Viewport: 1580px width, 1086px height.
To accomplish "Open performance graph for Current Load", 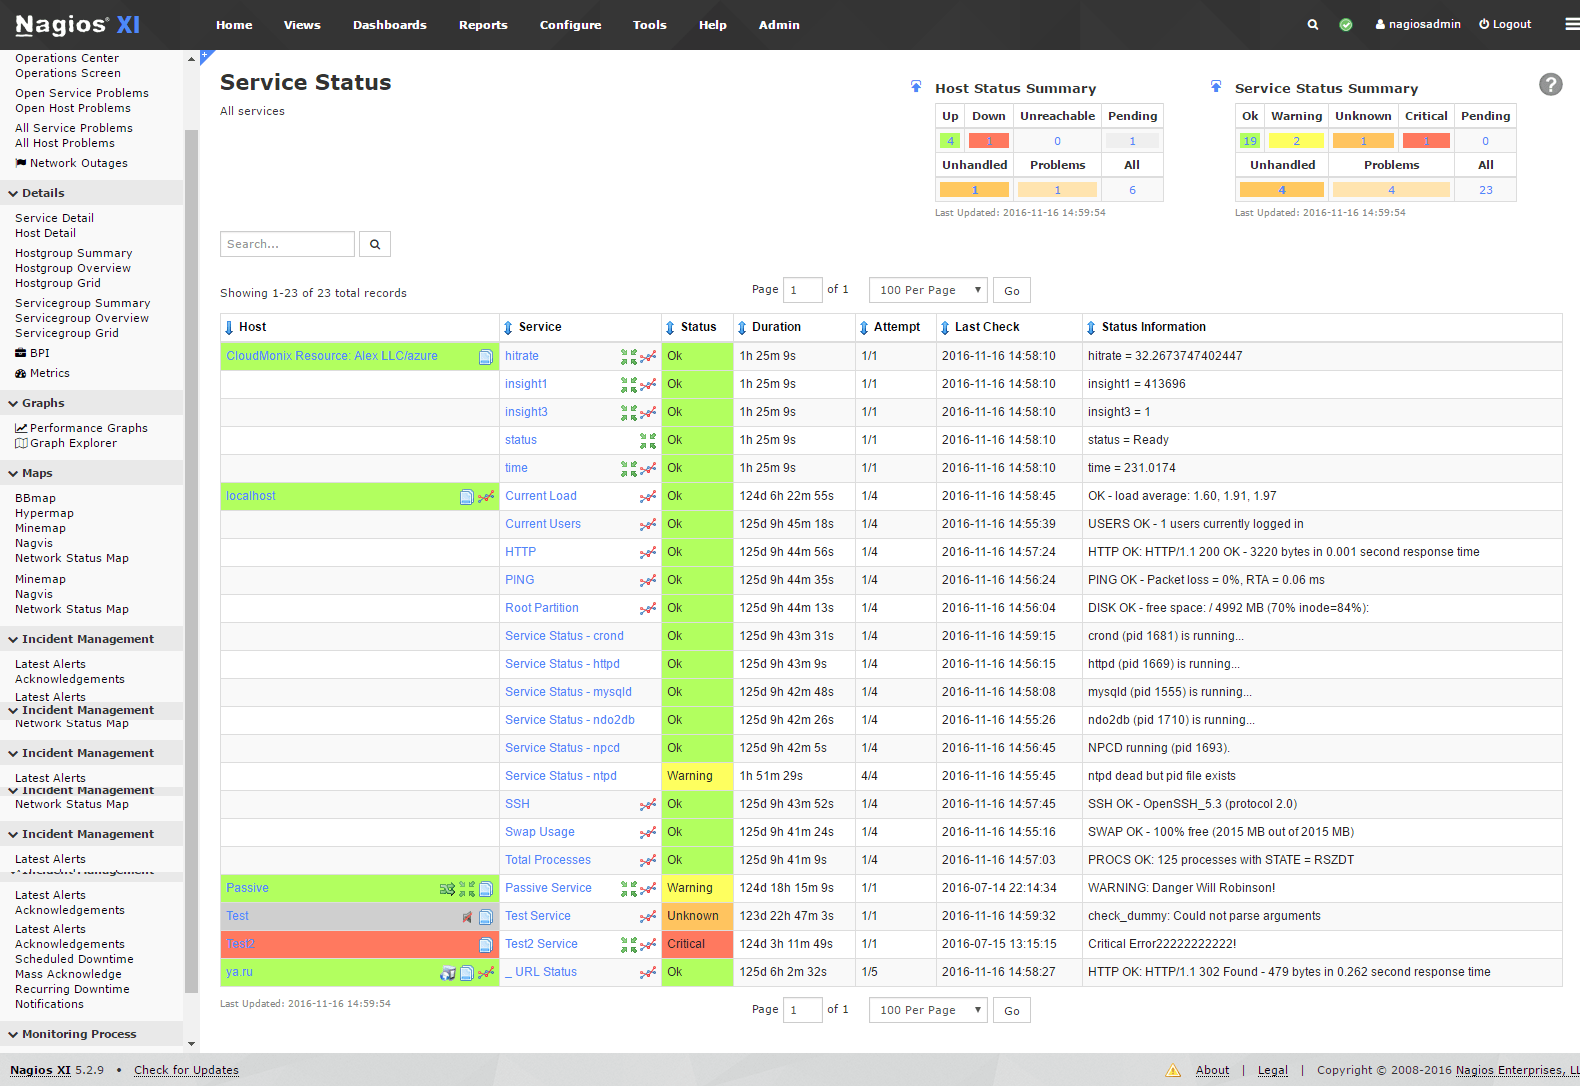I will 649,496.
